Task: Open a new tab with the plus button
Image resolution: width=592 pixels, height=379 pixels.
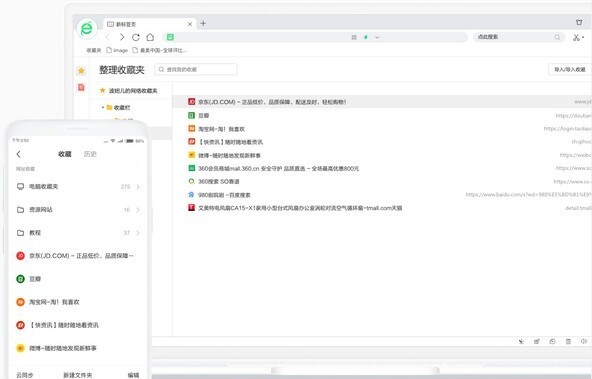Action: [x=203, y=23]
